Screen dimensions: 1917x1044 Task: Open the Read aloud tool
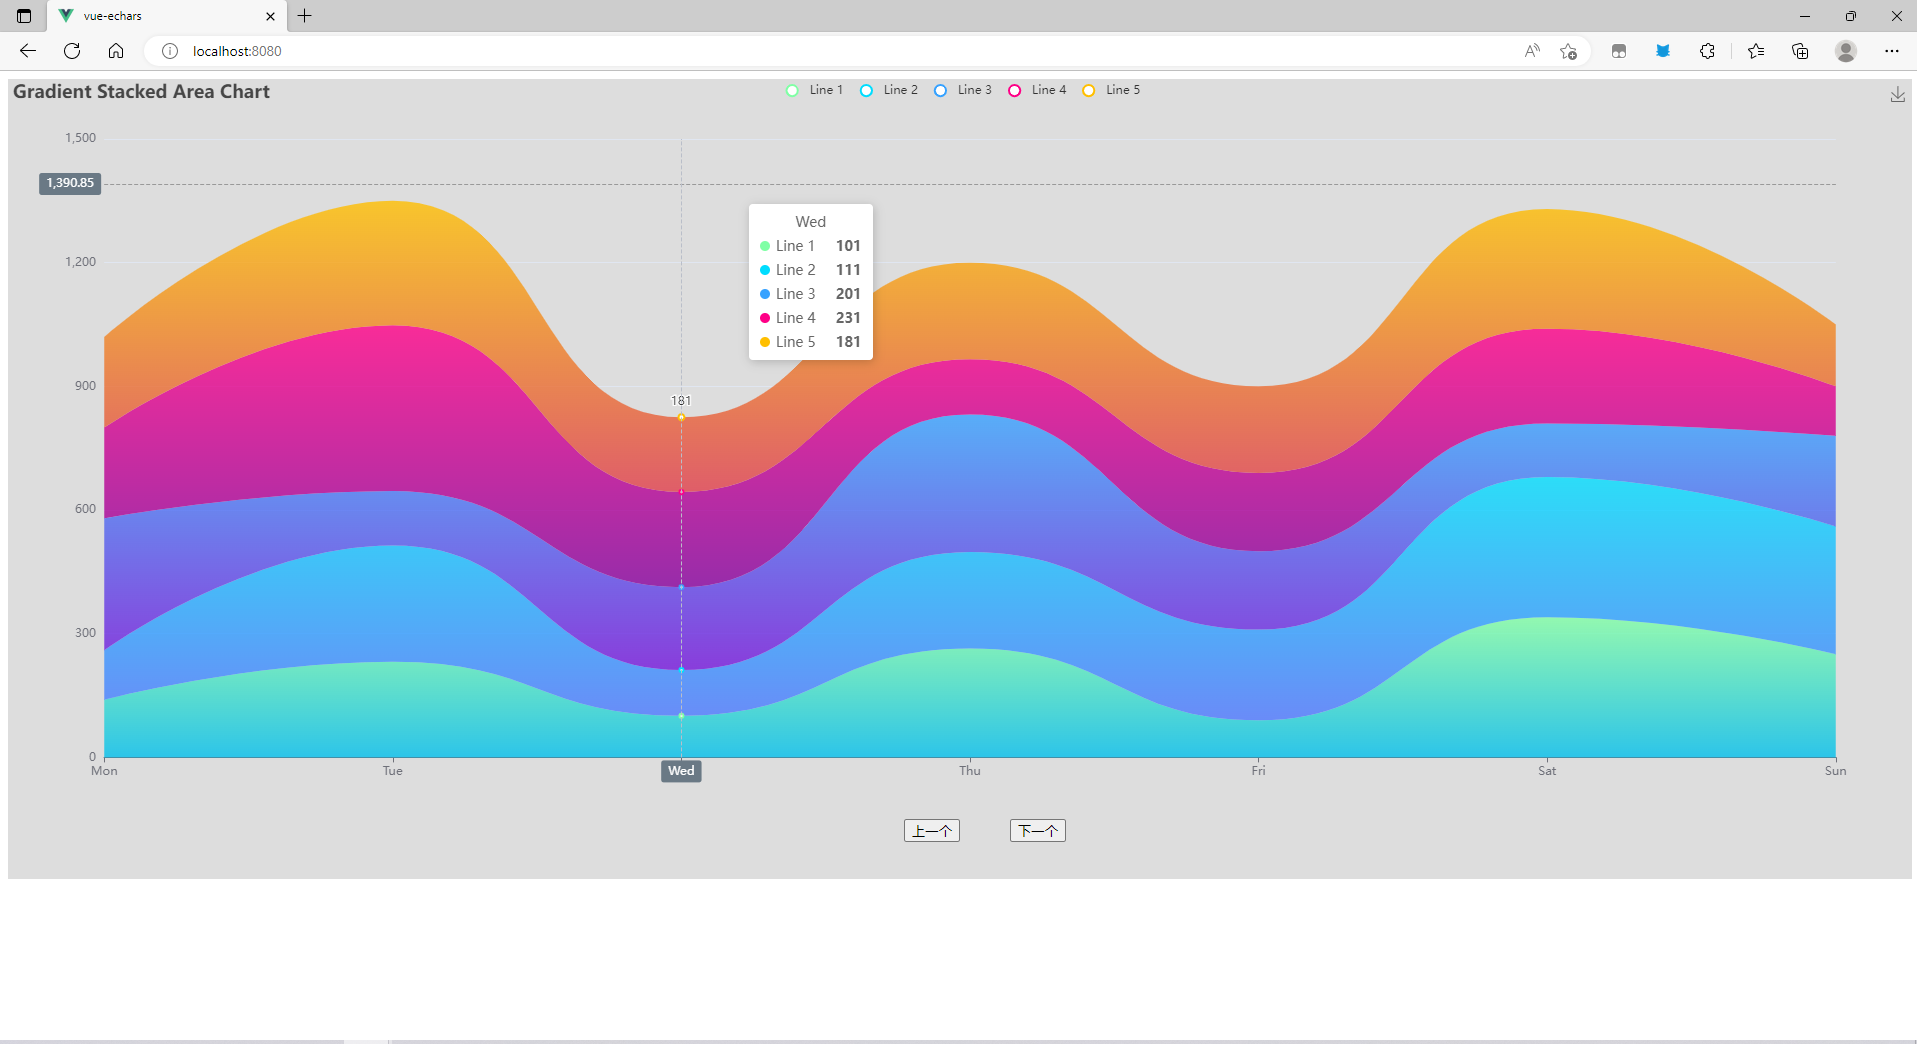pos(1532,51)
